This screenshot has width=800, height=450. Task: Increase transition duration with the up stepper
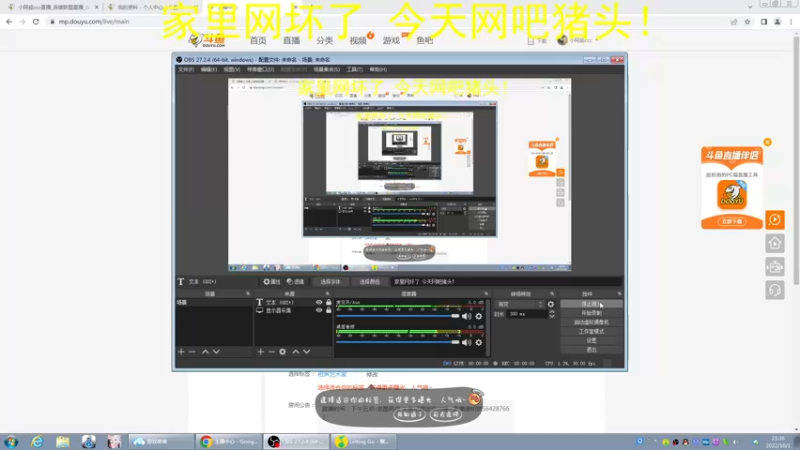(552, 312)
